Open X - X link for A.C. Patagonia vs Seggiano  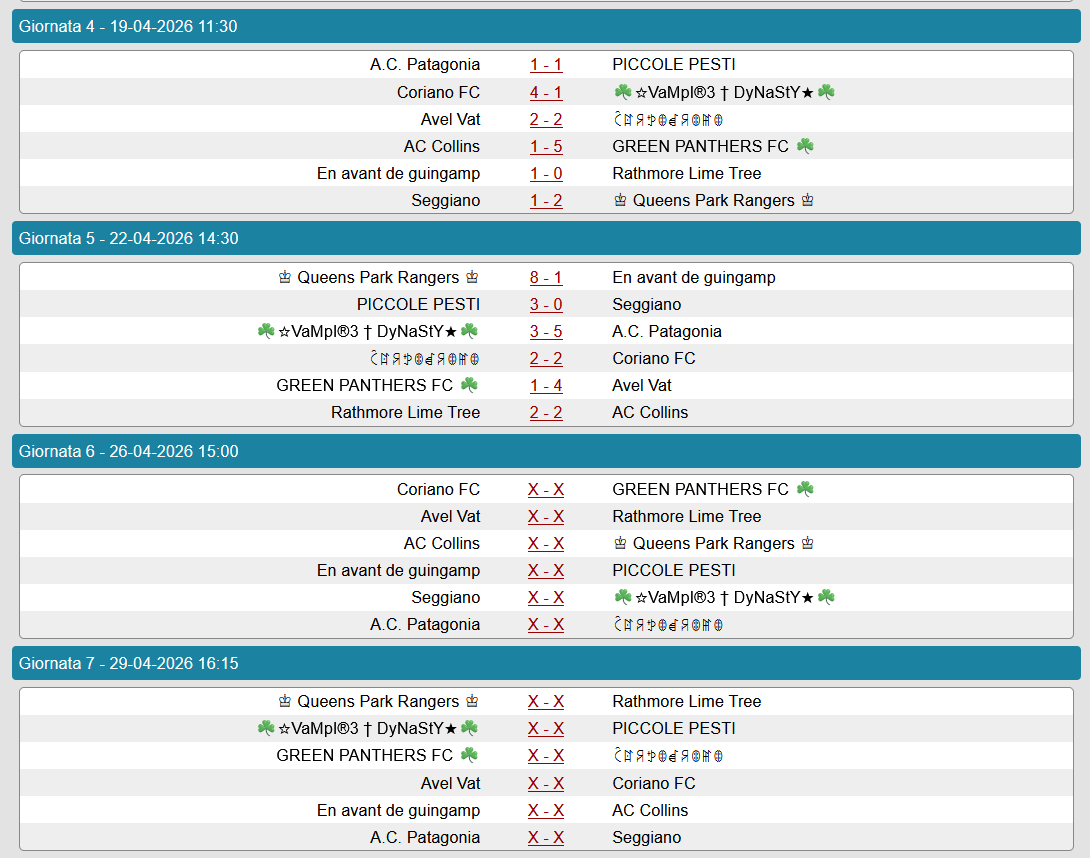click(x=546, y=837)
